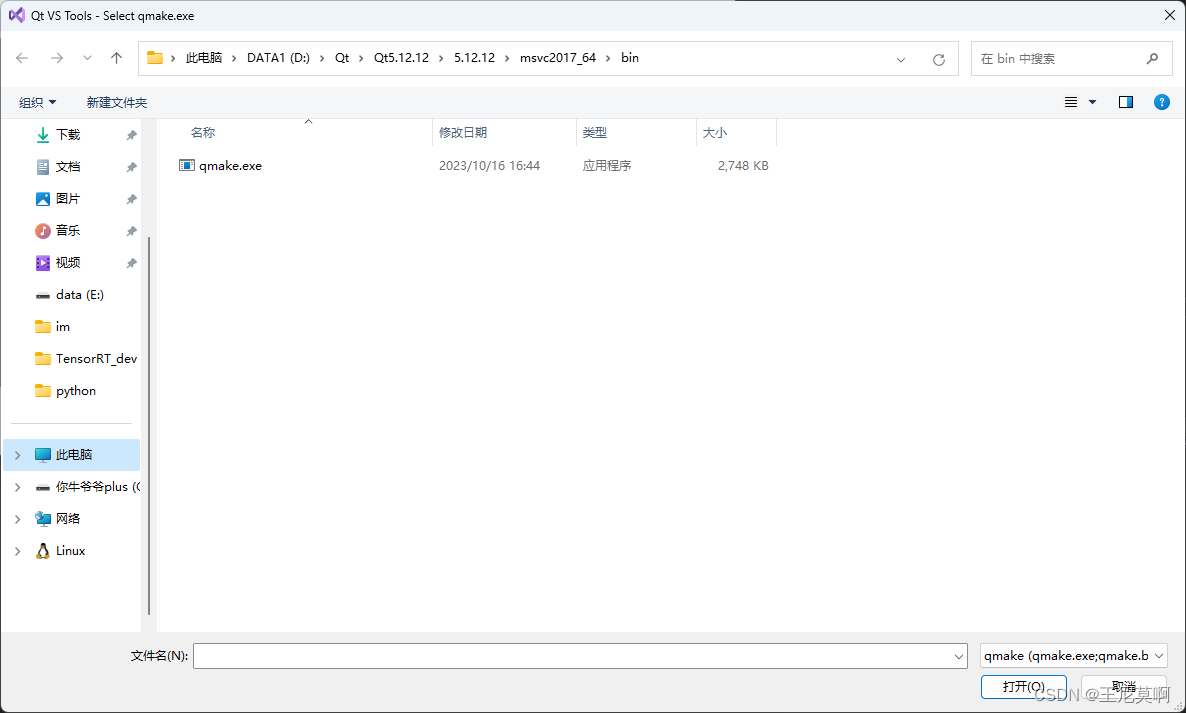Select 网络 in the navigation tree
1186x713 pixels.
click(68, 518)
